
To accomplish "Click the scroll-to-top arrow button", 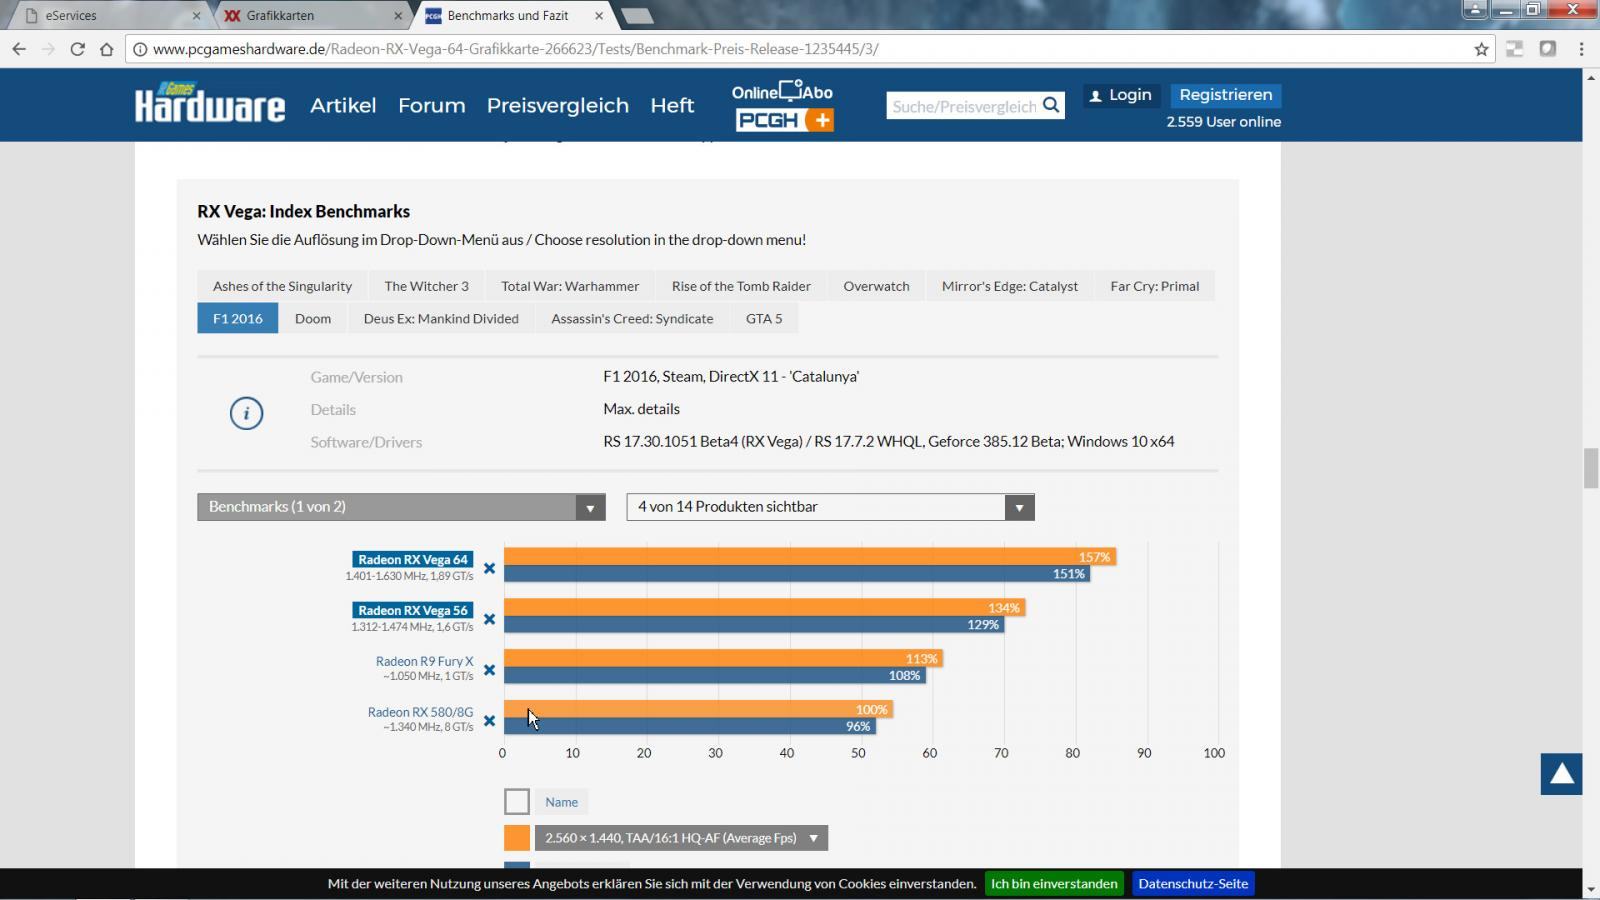I will [x=1561, y=774].
